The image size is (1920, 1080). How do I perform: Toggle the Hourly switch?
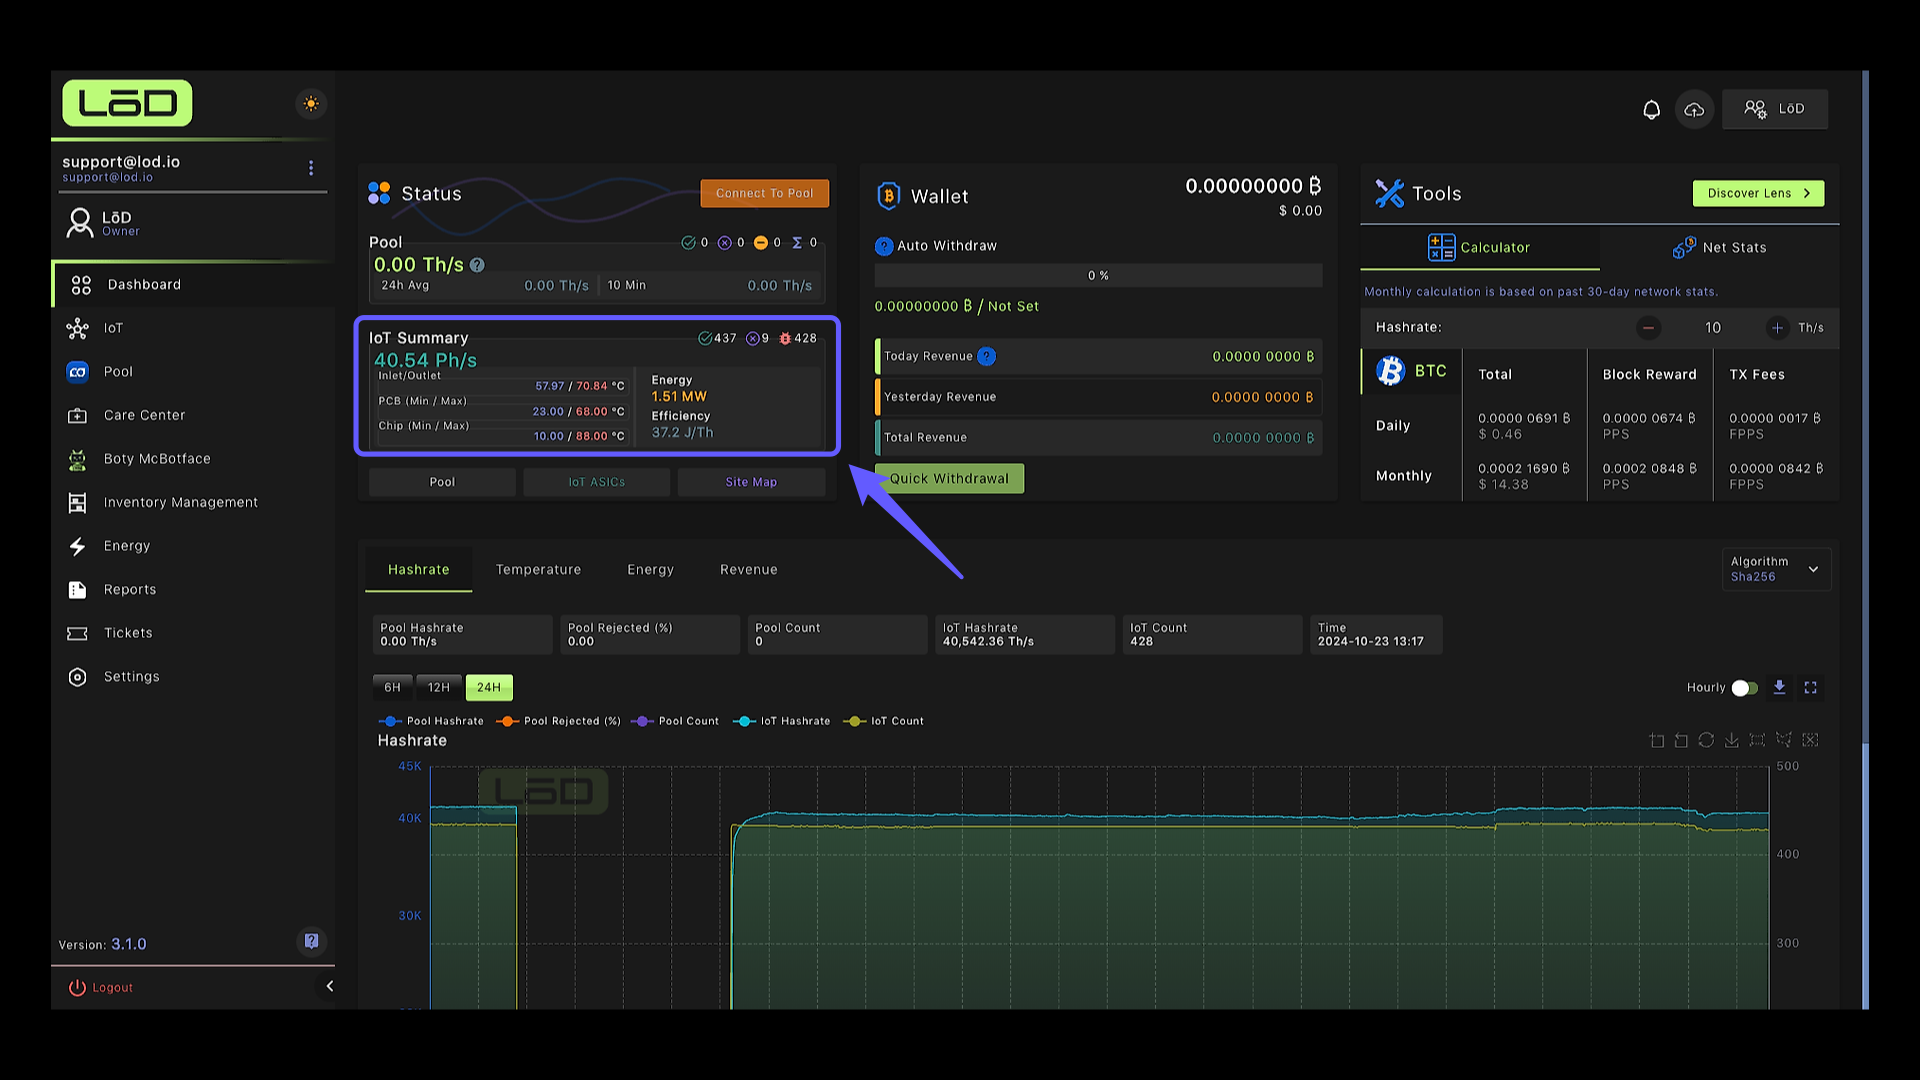click(1744, 688)
